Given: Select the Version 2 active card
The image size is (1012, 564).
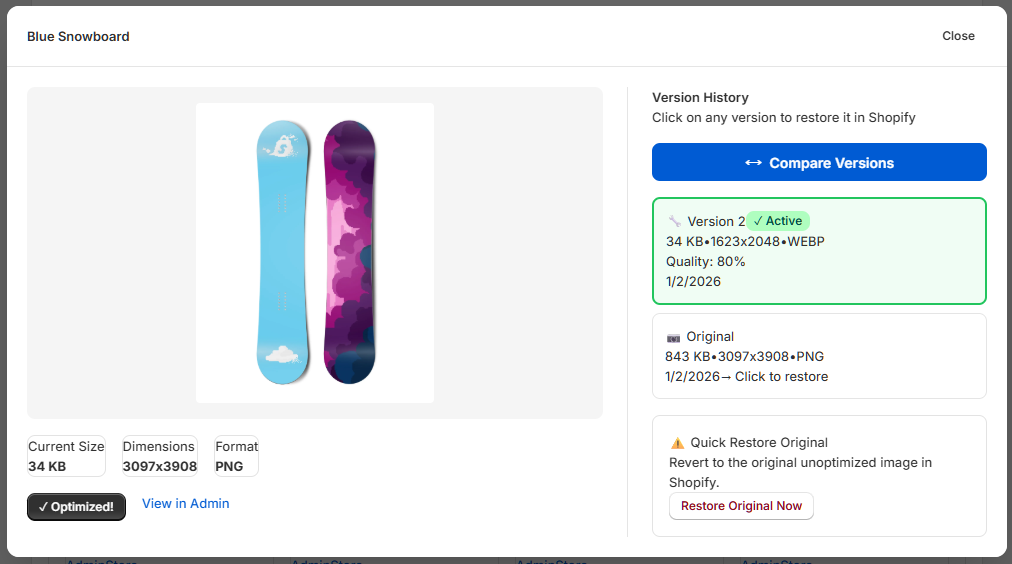Looking at the screenshot, I should [819, 251].
